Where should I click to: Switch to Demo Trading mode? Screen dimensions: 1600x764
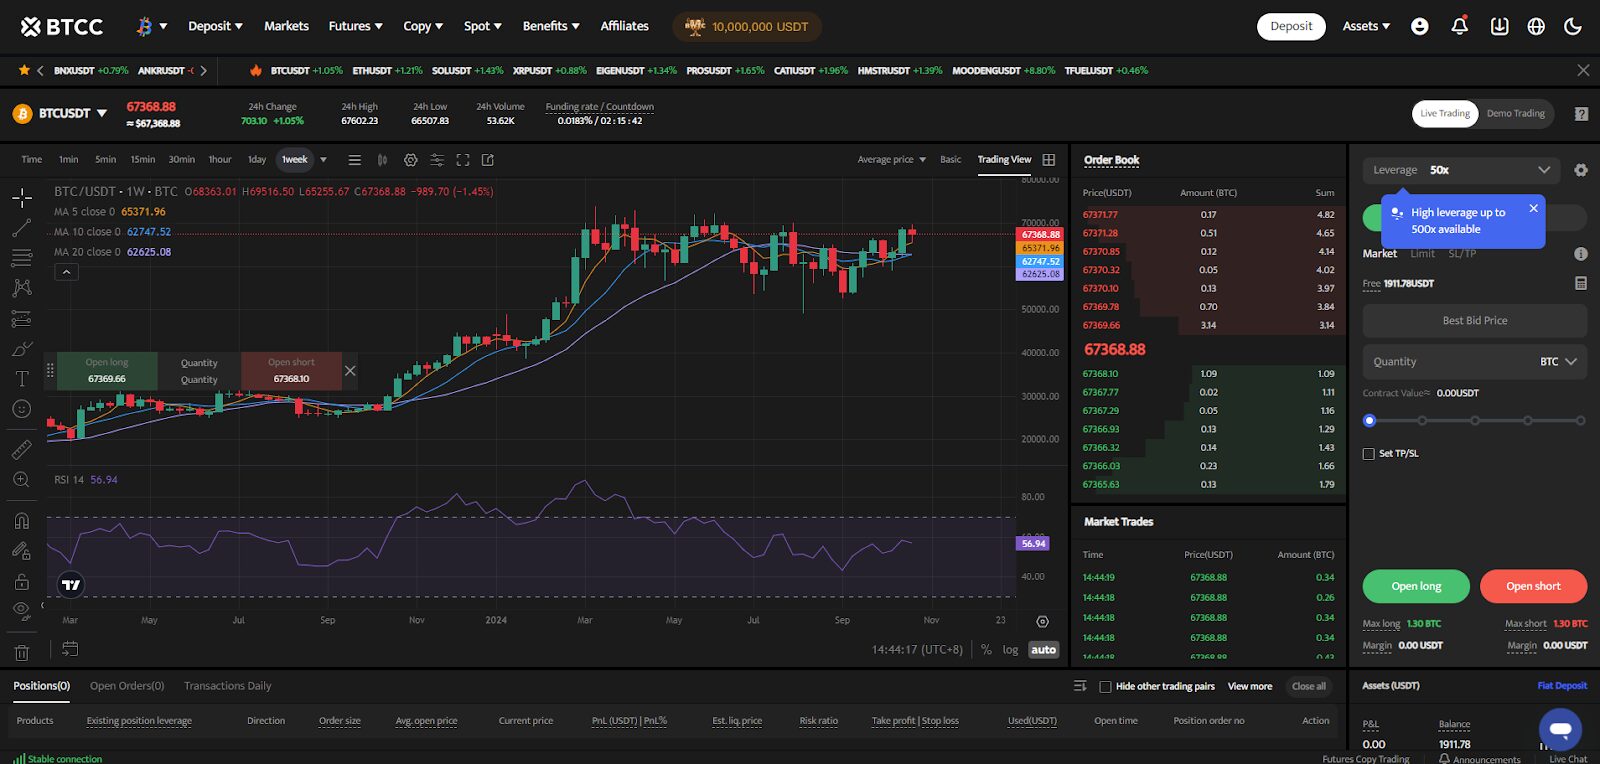[x=1516, y=113]
